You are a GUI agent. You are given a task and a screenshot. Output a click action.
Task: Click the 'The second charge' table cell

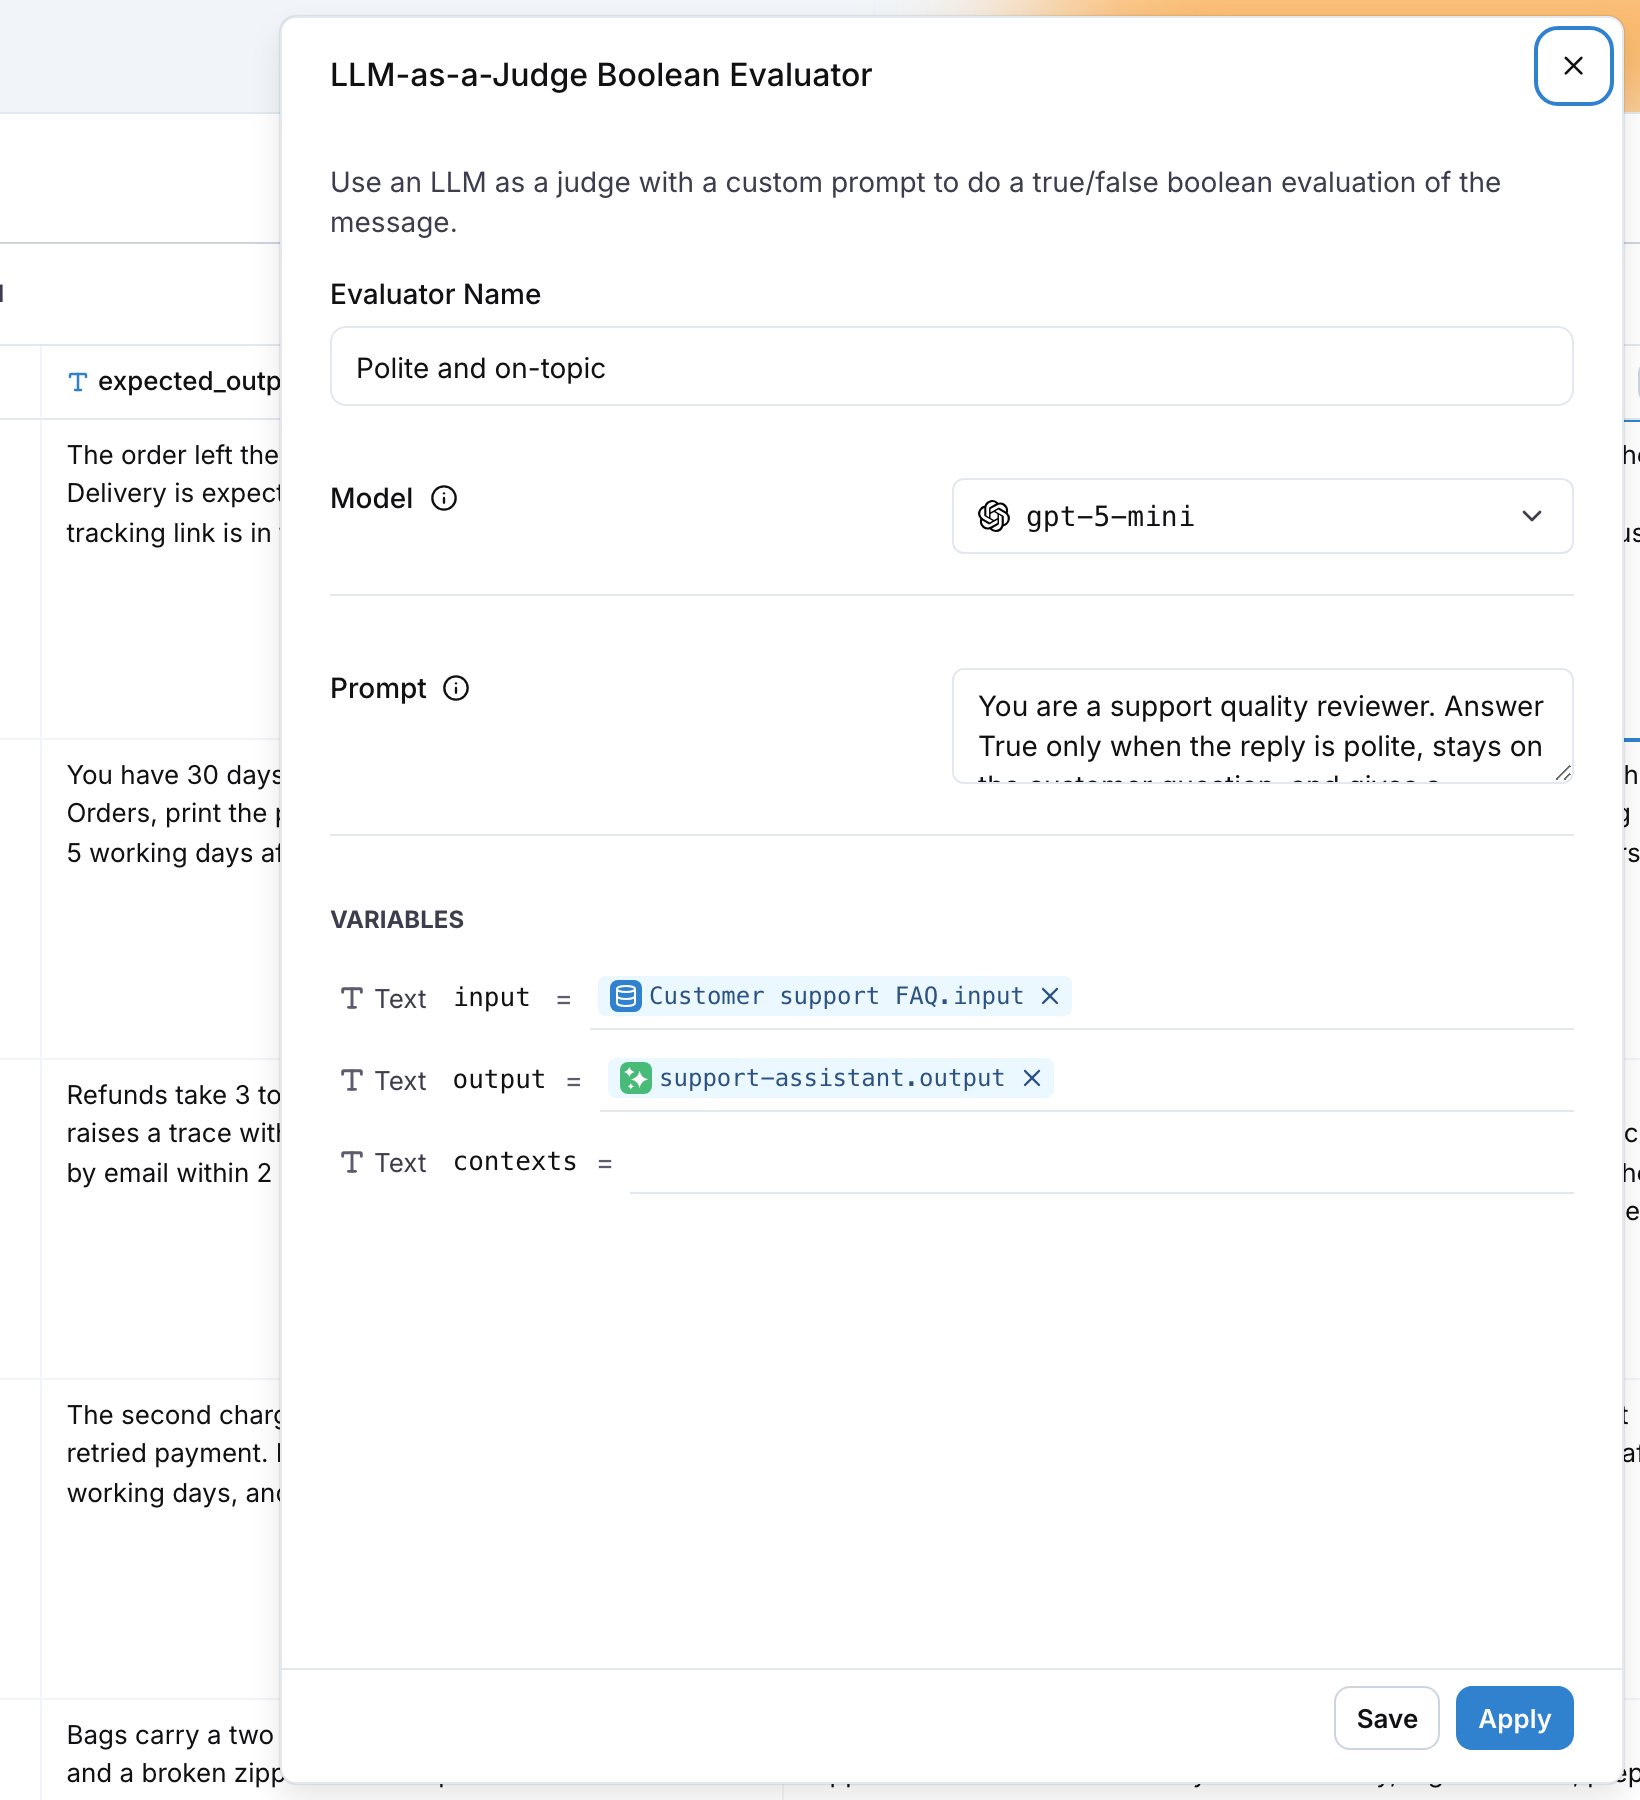tap(162, 1538)
